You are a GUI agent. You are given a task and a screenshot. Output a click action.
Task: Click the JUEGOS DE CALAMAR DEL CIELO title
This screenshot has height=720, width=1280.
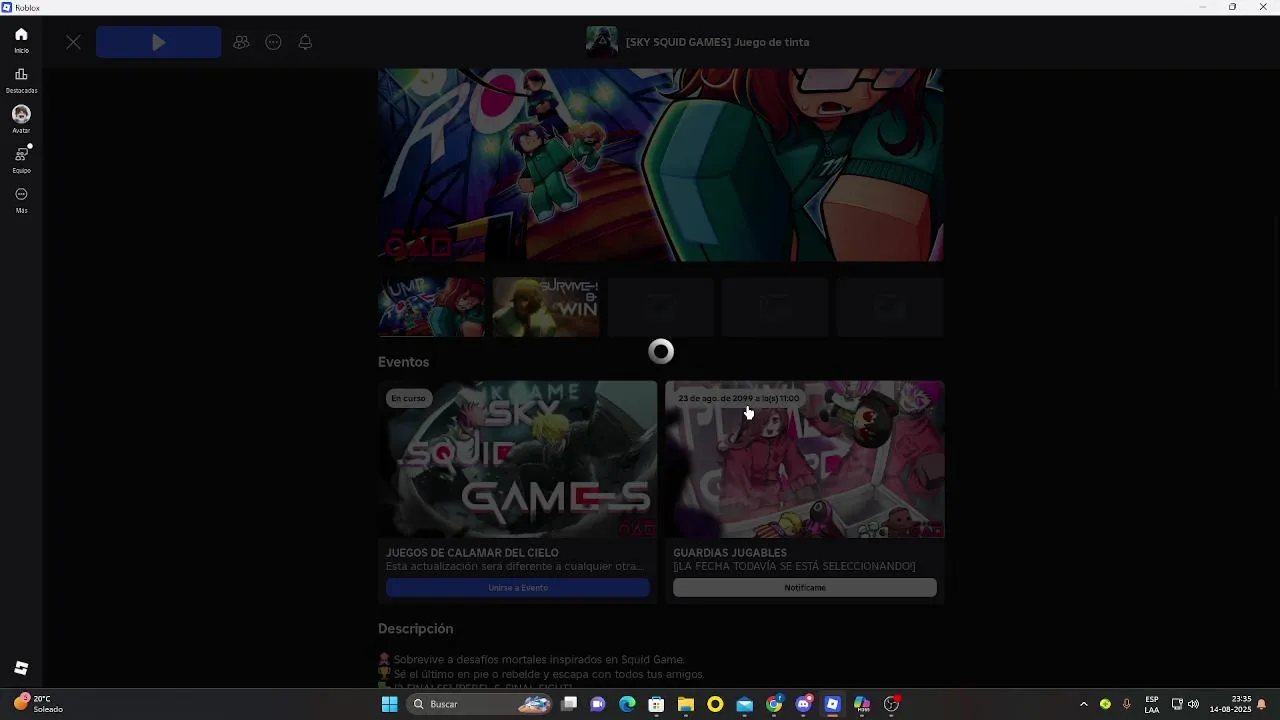click(x=472, y=553)
